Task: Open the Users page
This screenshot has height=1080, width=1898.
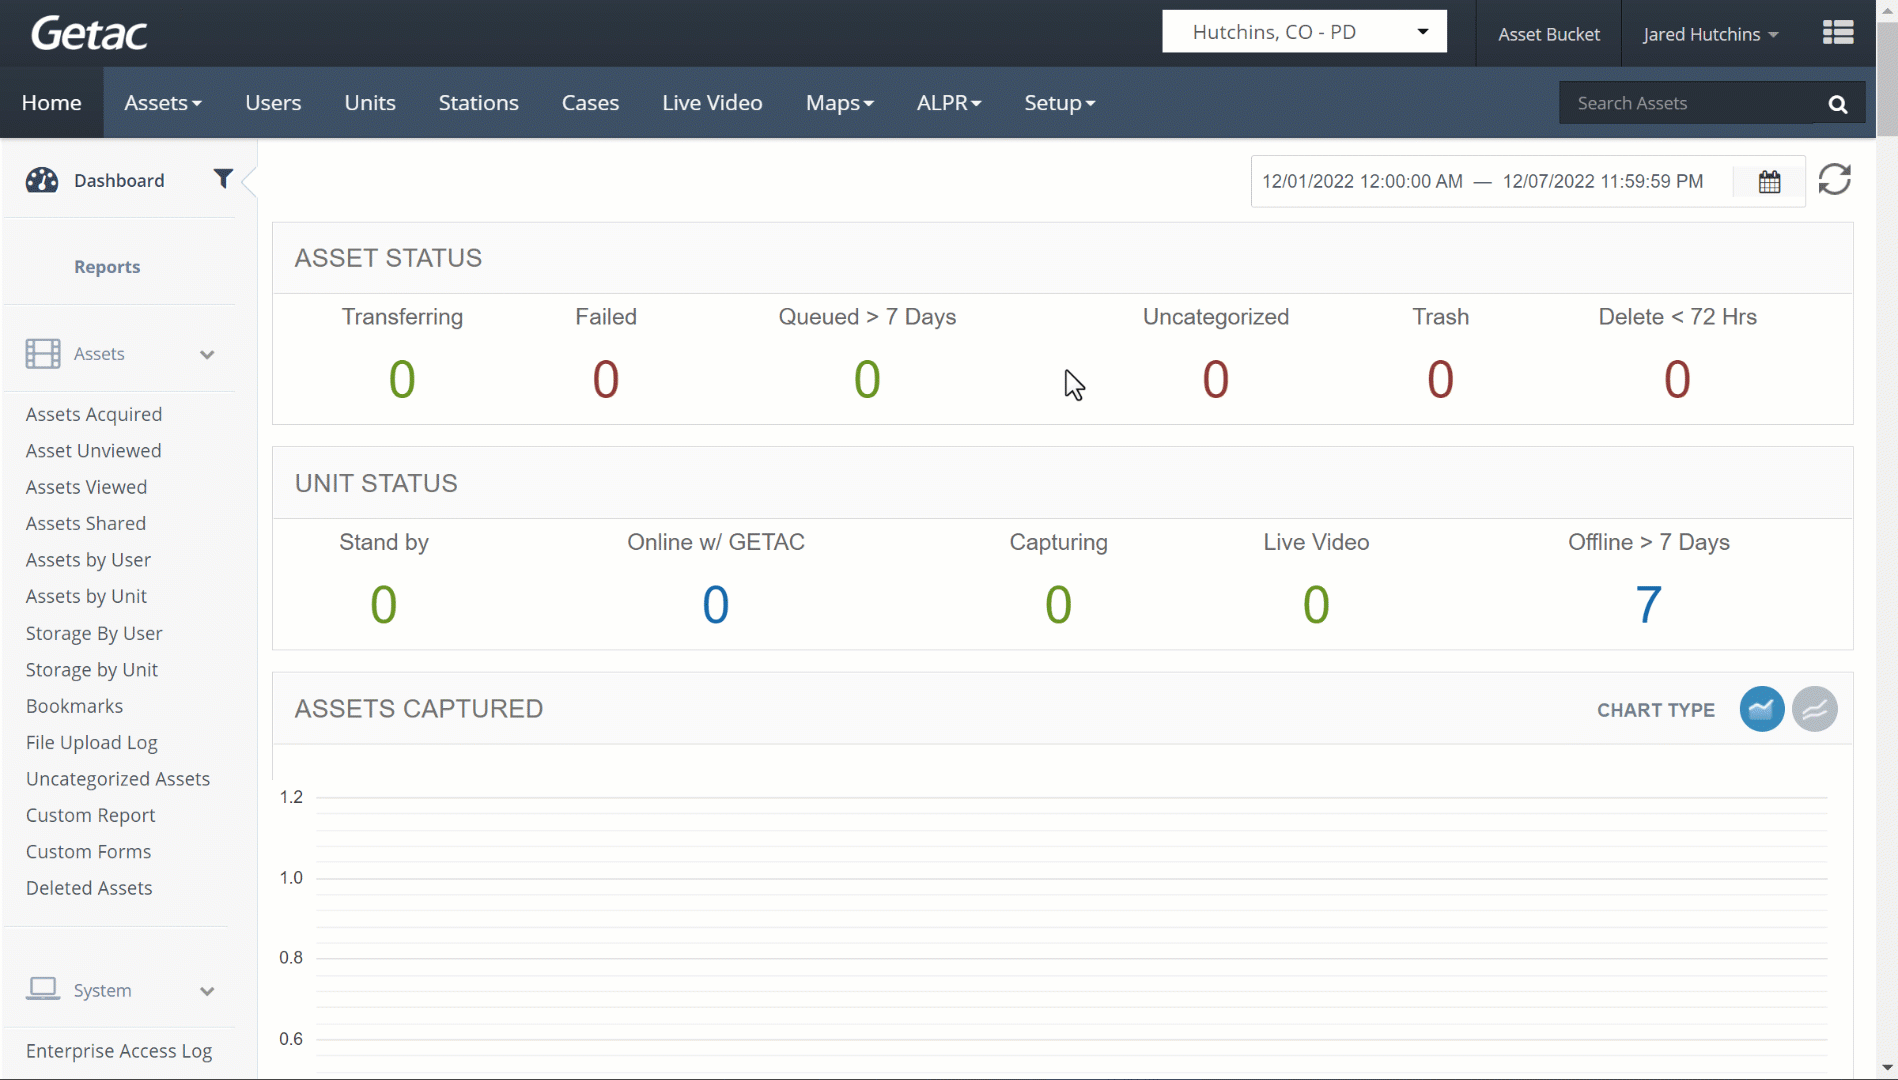Action: click(273, 103)
